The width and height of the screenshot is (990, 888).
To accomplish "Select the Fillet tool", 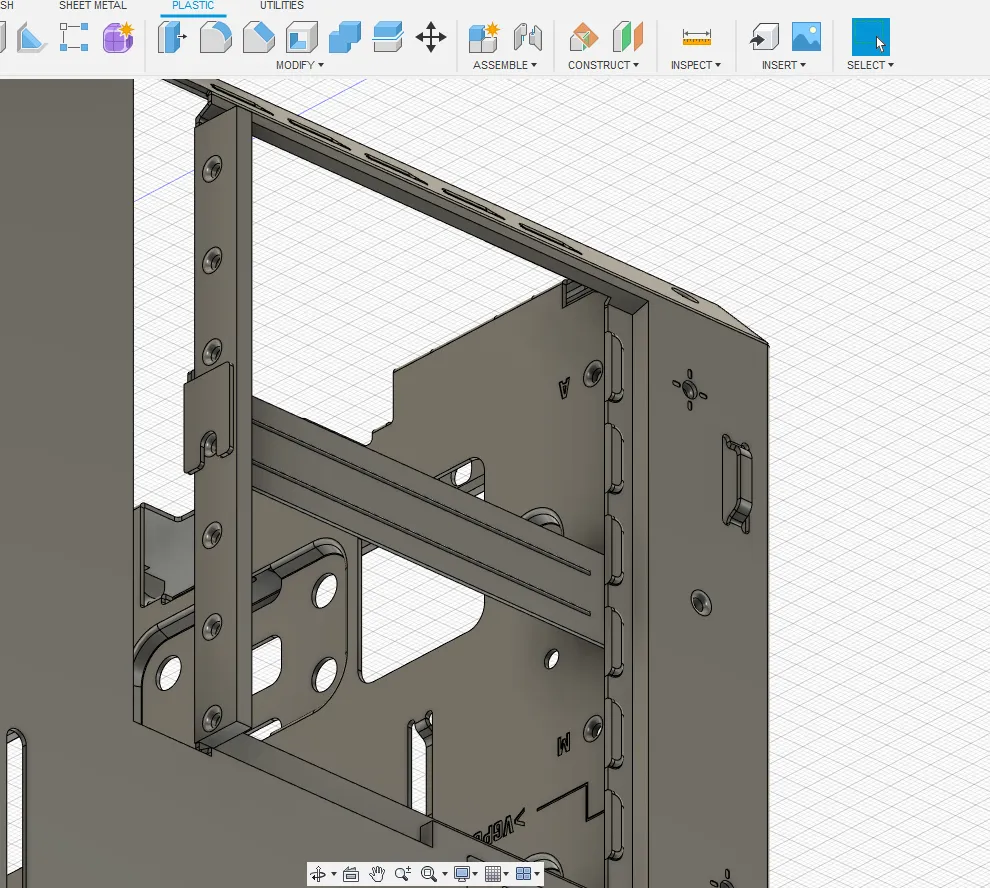I will point(215,37).
